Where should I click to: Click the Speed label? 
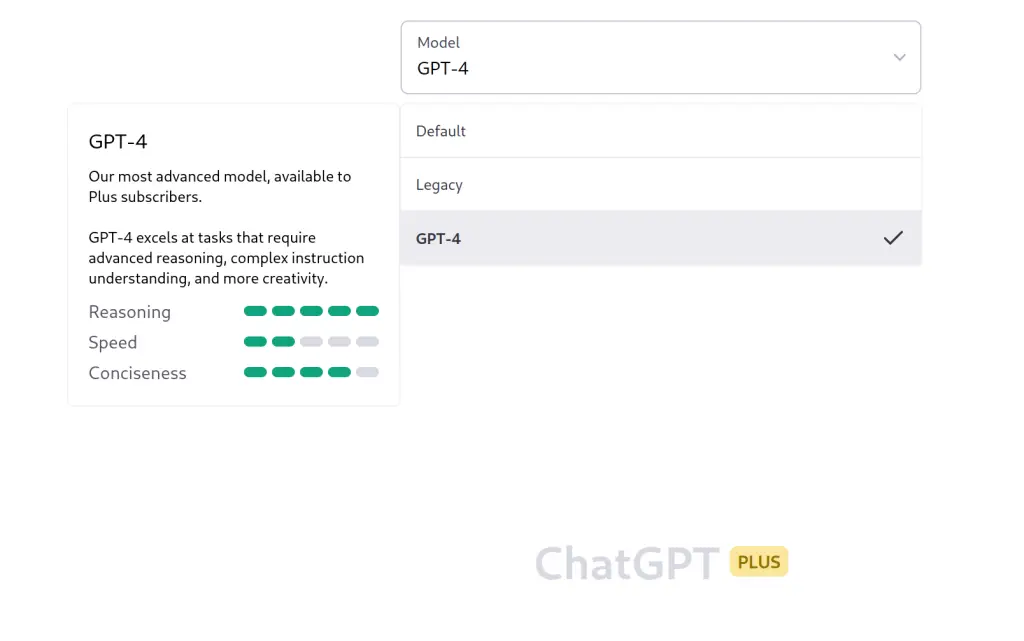(x=113, y=342)
